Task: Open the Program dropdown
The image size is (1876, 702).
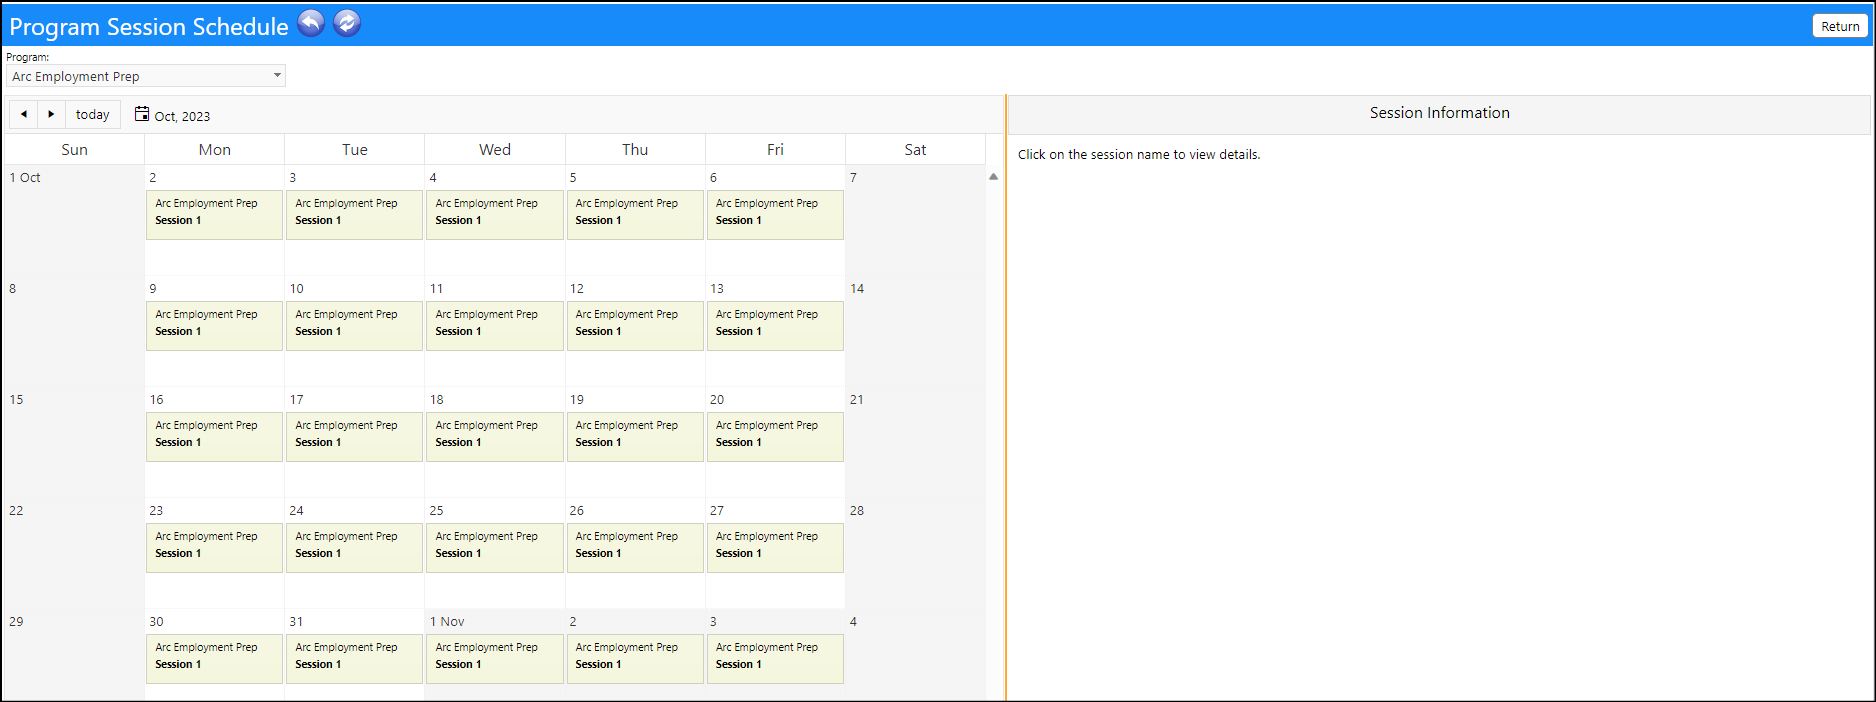Action: (146, 76)
